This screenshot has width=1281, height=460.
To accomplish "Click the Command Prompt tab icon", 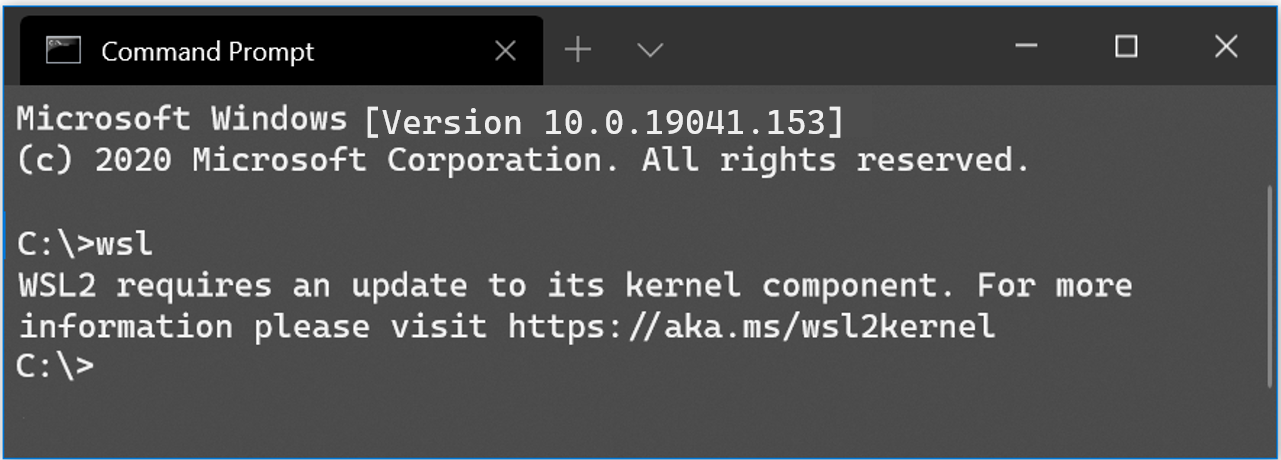I will click(x=63, y=50).
